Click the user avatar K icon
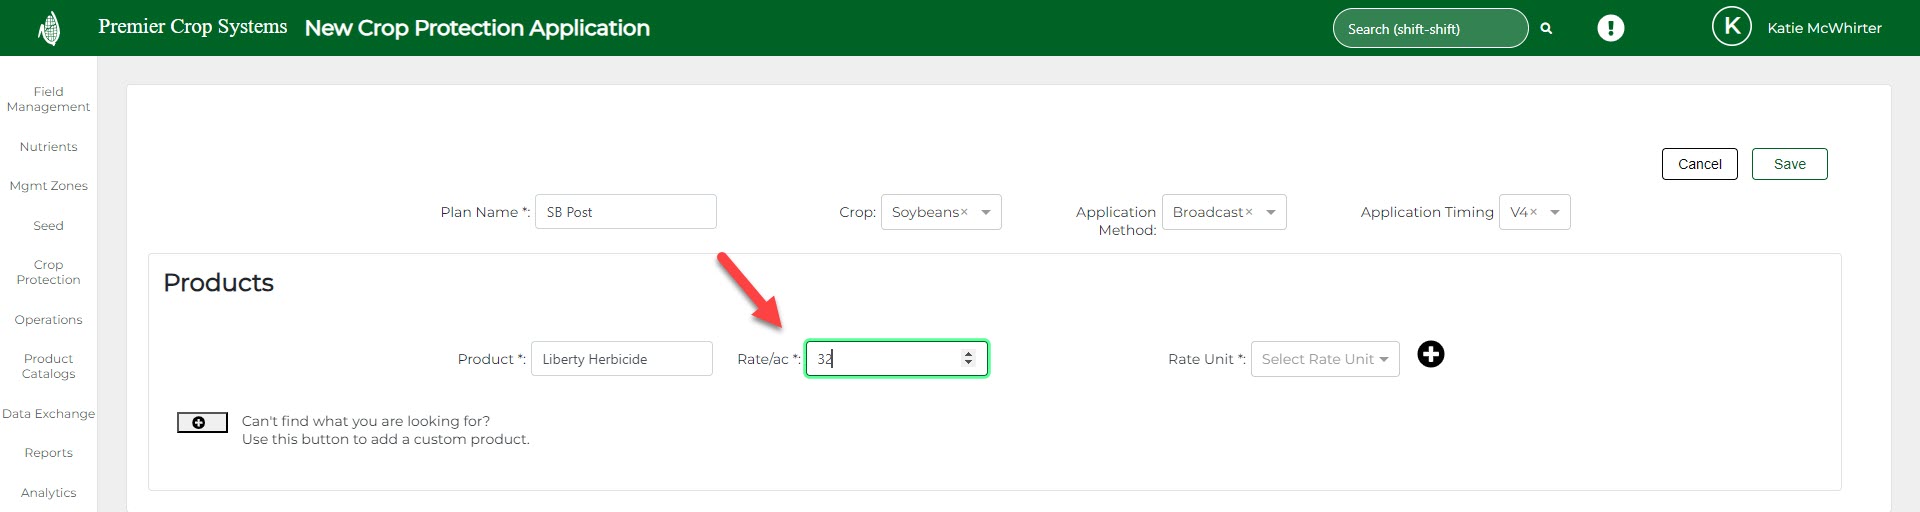The height and width of the screenshot is (512, 1920). pos(1731,27)
